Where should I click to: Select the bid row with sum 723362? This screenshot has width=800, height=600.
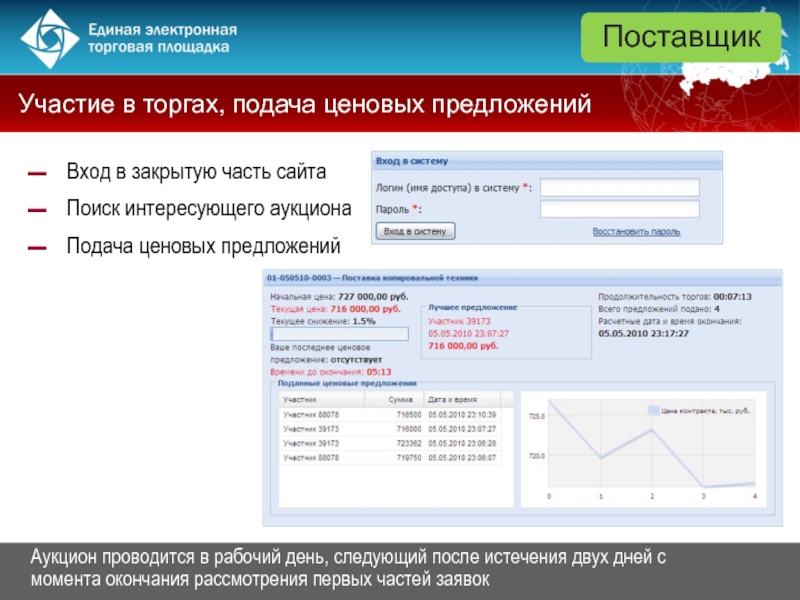(x=396, y=442)
